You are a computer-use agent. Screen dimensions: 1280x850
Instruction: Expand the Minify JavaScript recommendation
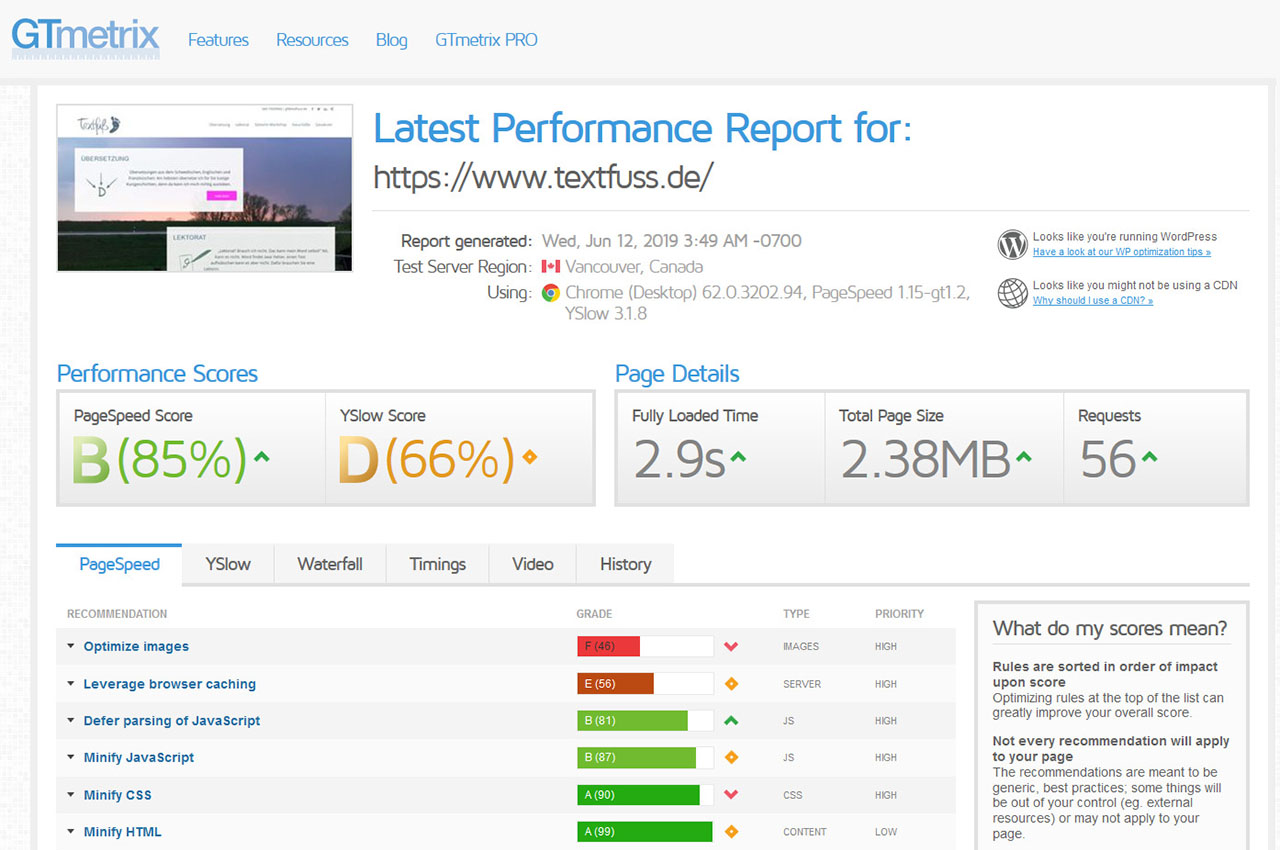coord(138,758)
